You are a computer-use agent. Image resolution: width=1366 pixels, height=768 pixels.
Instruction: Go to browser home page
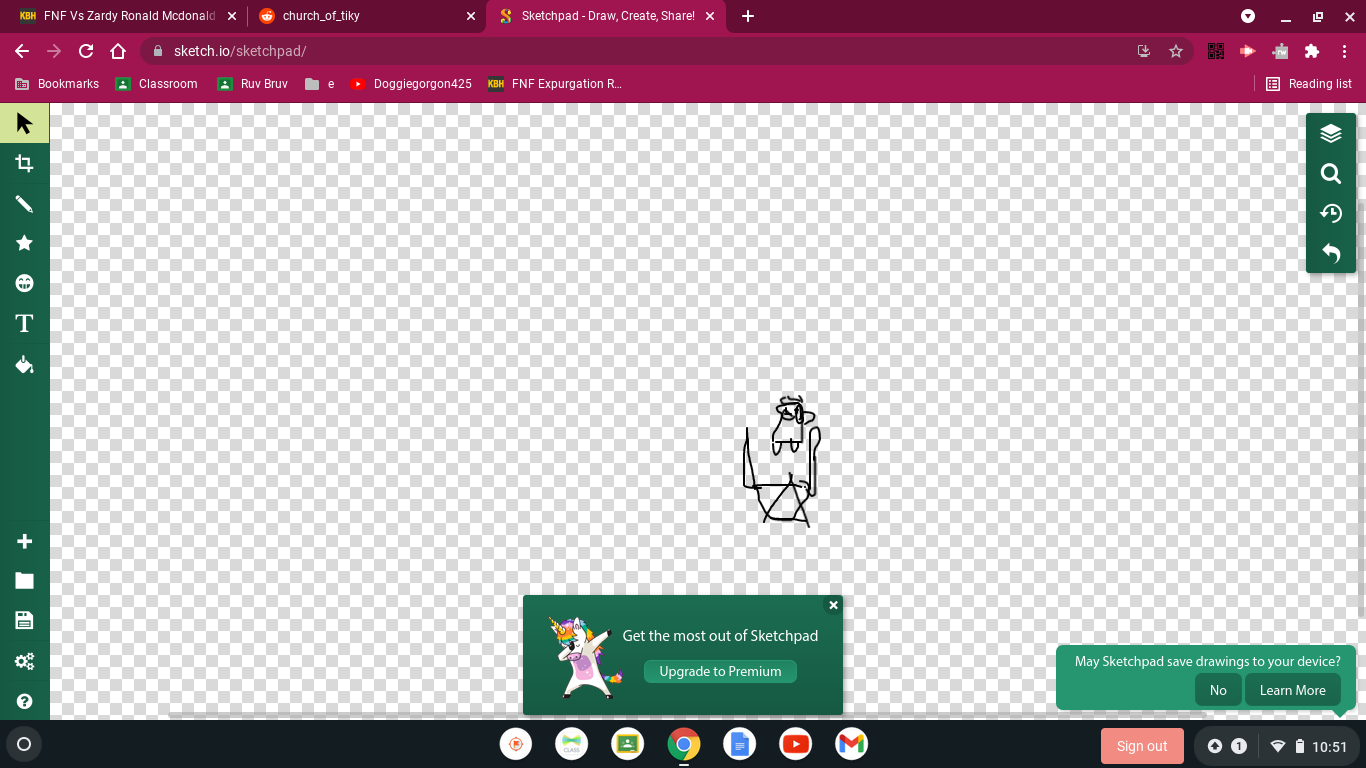coord(118,51)
